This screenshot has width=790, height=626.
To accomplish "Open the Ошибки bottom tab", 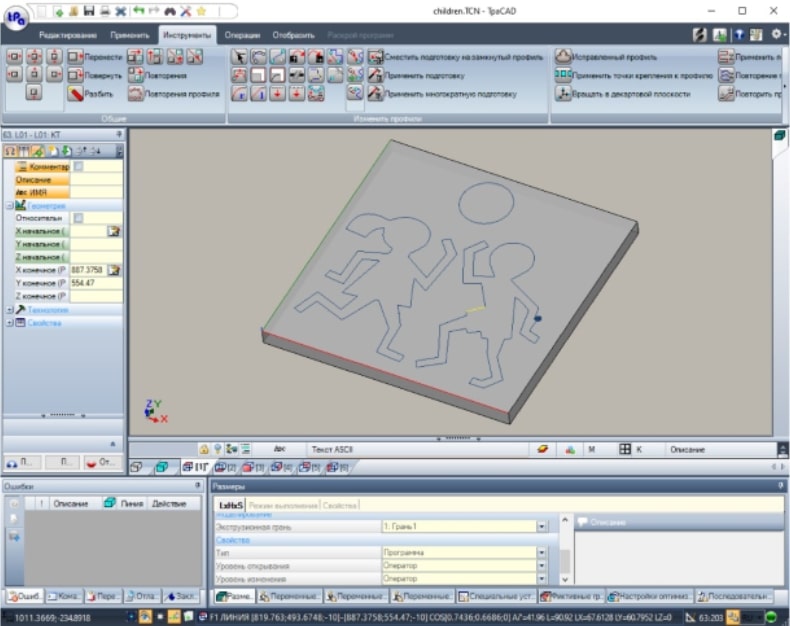I will 25,596.
